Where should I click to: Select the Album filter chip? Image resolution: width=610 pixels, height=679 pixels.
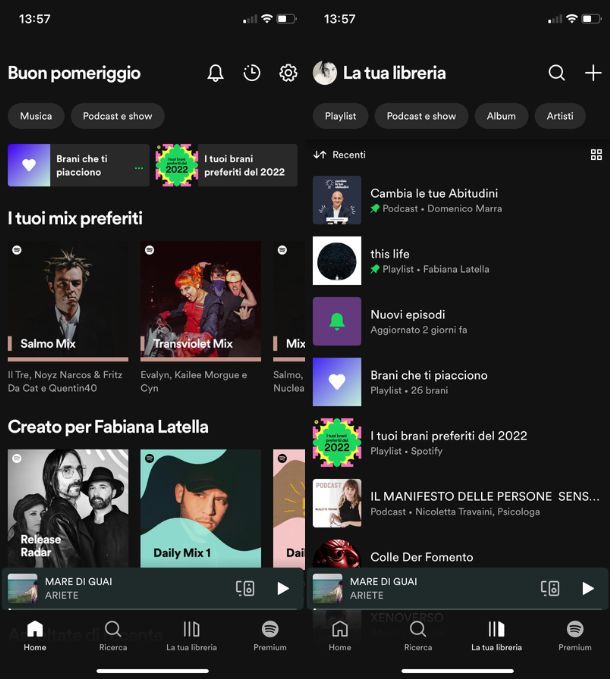pos(501,116)
